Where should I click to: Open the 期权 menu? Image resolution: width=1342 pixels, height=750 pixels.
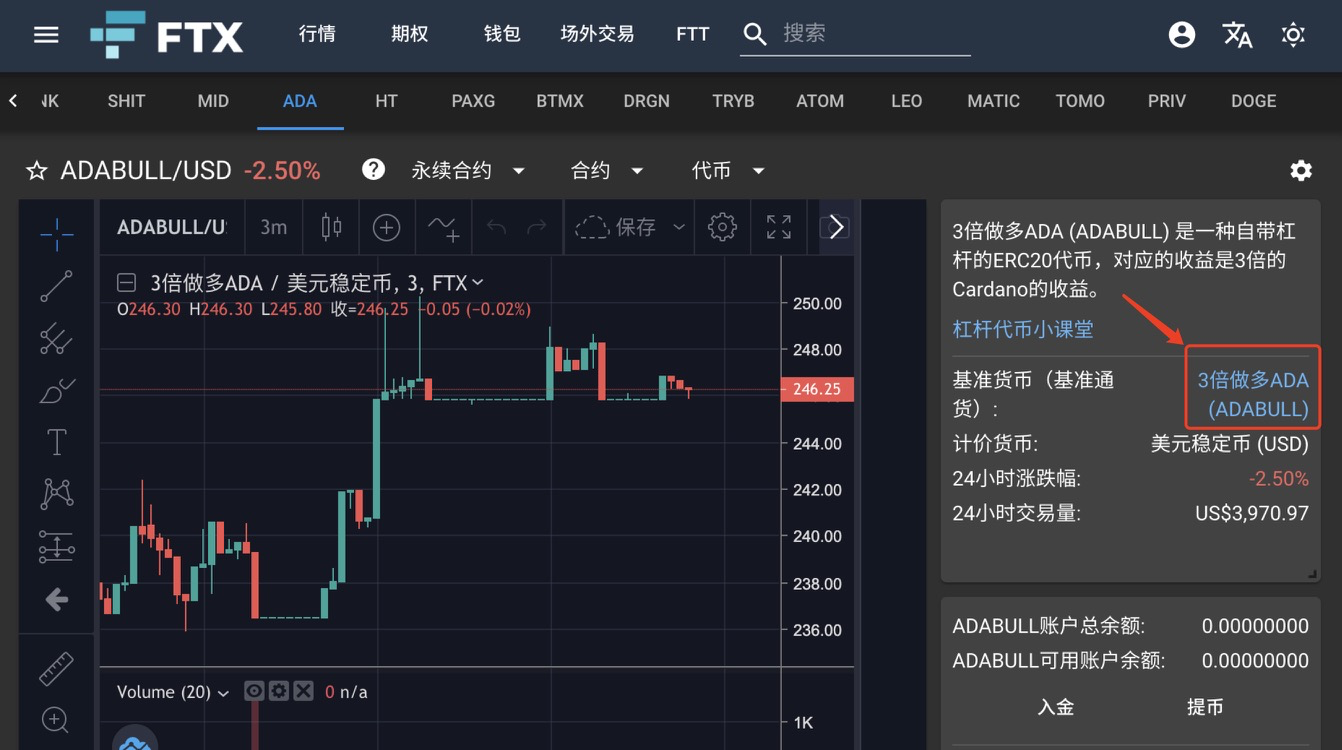point(409,34)
